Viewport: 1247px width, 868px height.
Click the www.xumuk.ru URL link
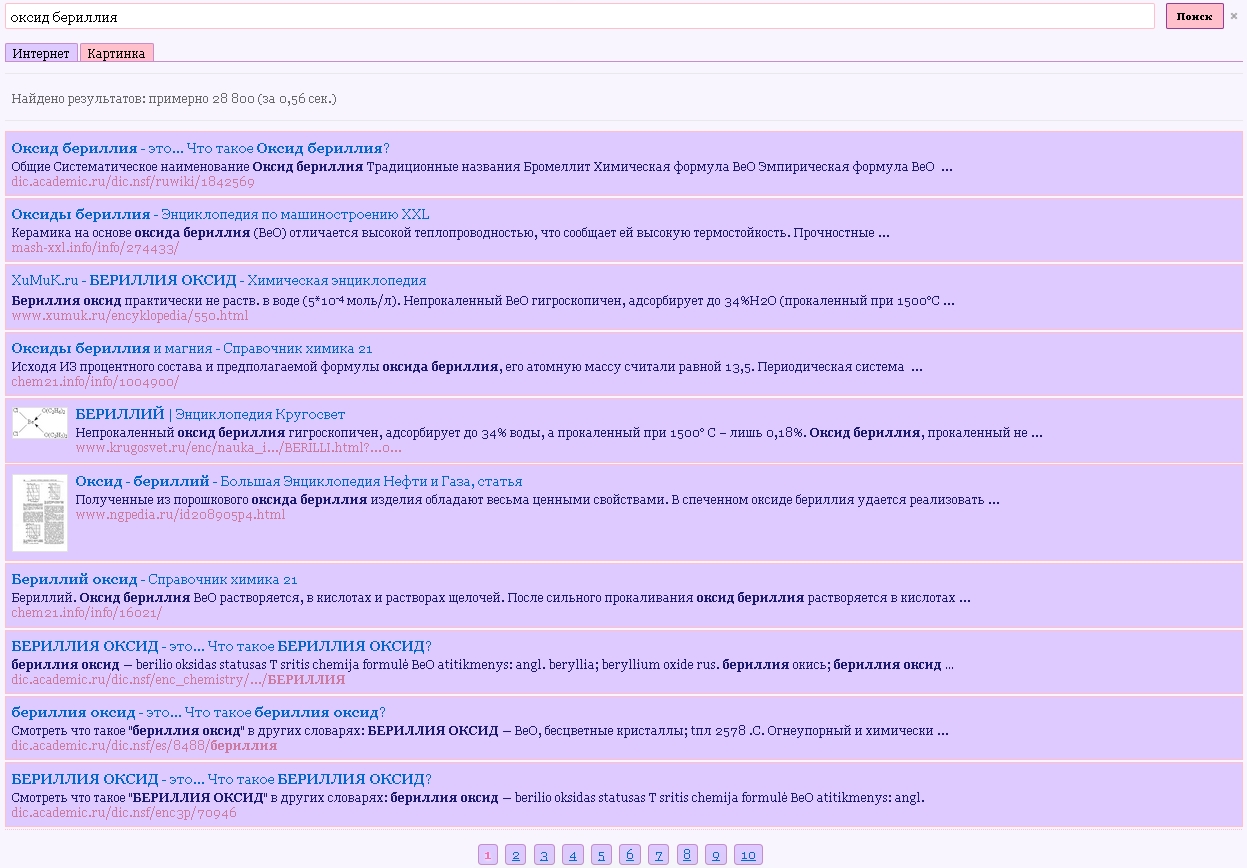[129, 315]
